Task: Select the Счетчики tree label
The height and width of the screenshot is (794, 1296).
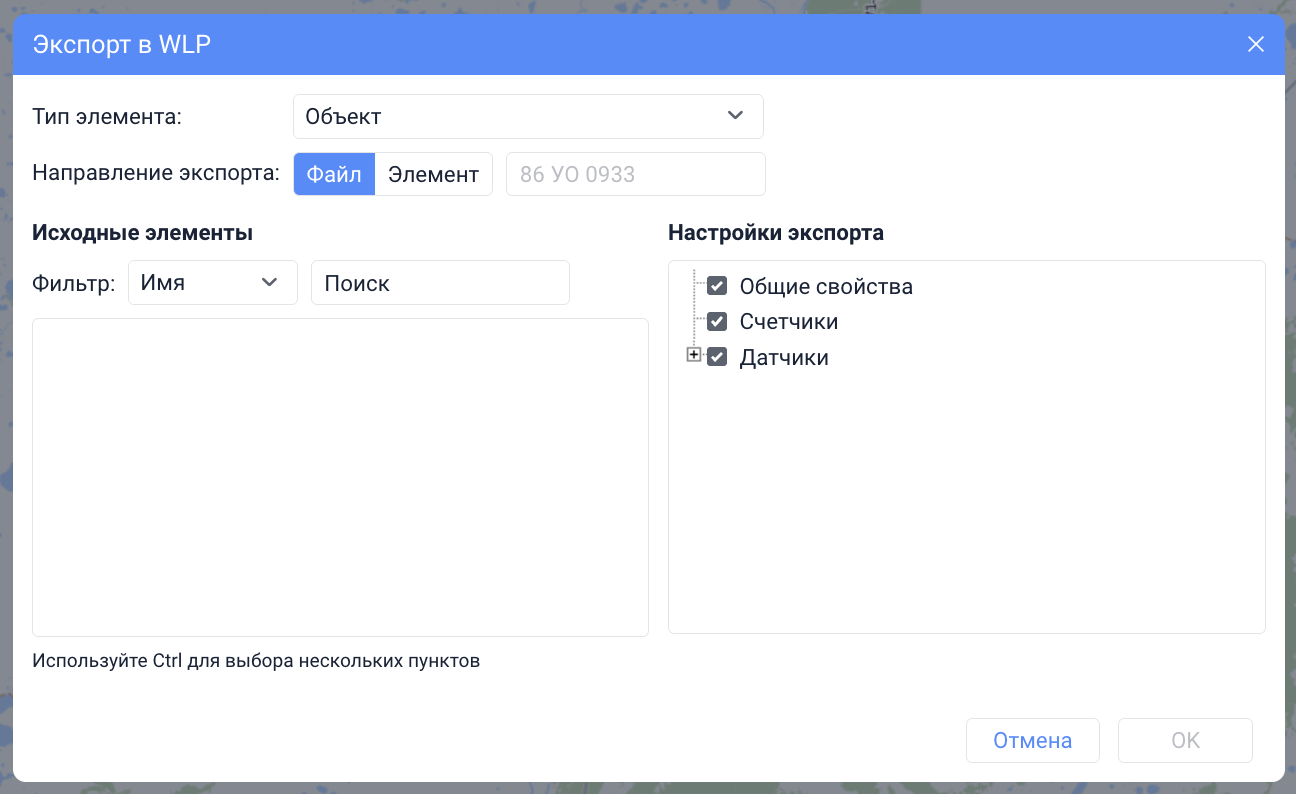Action: (788, 322)
